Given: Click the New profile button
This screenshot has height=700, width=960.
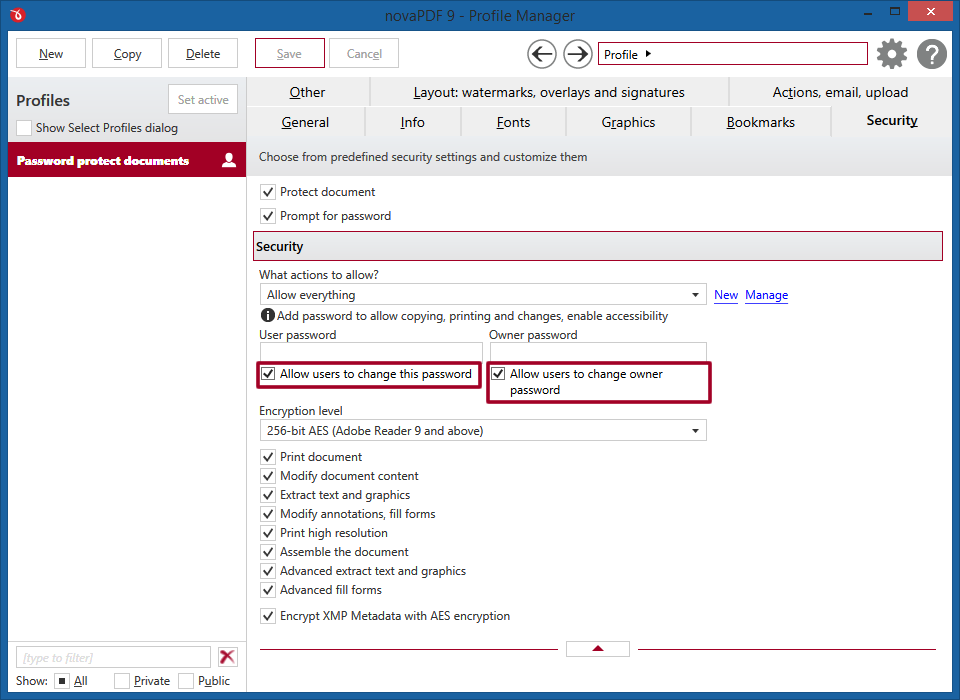Looking at the screenshot, I should click(x=51, y=53).
